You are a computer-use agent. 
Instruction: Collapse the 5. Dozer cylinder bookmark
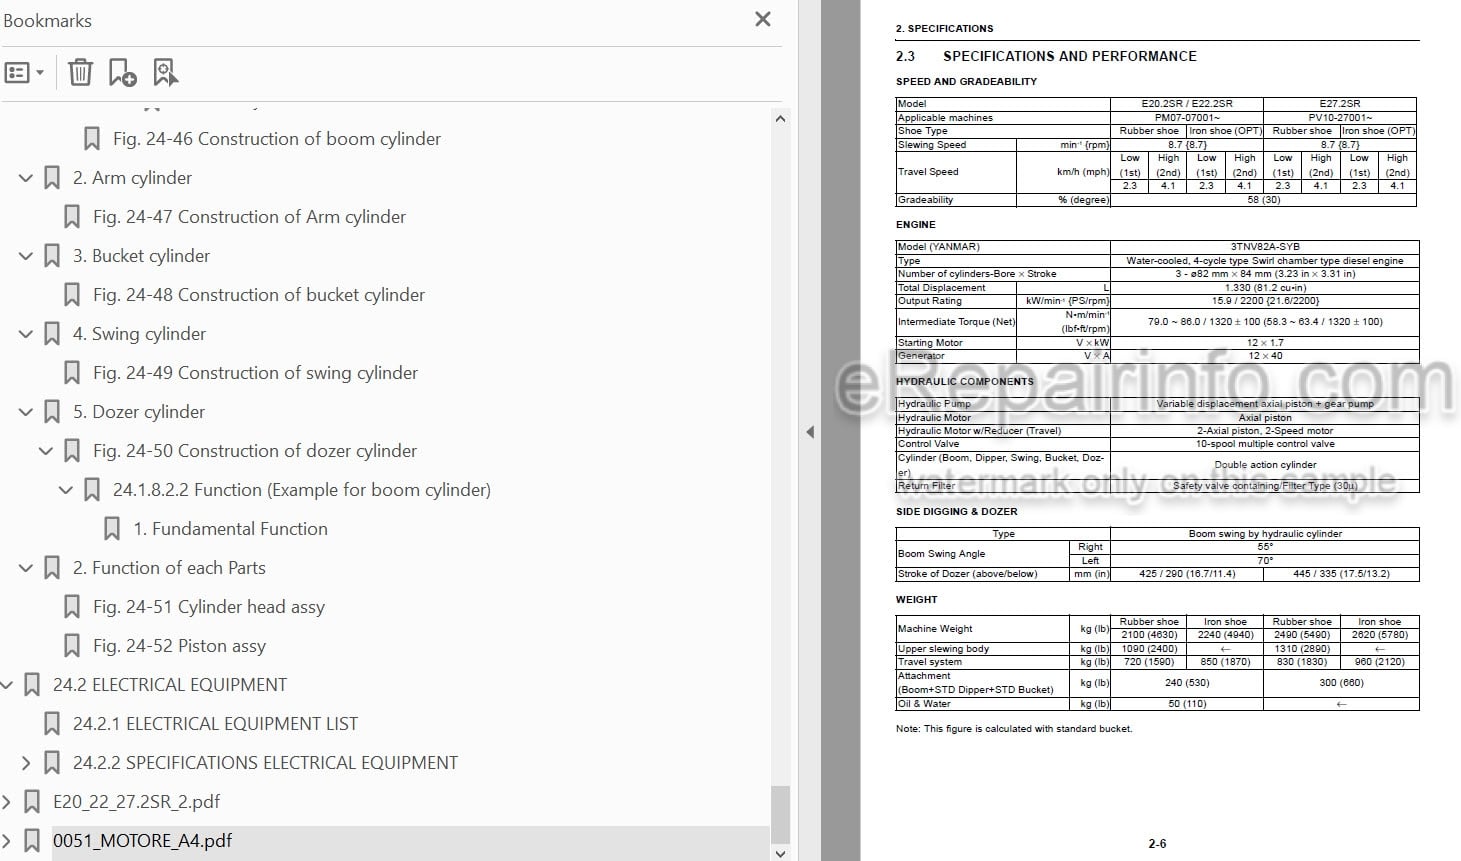pos(26,412)
